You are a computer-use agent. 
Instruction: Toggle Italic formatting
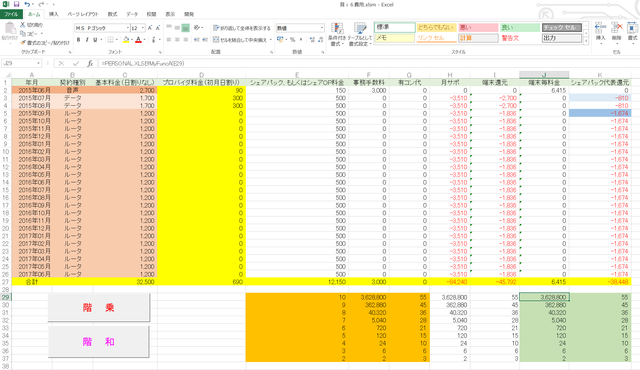click(87, 40)
